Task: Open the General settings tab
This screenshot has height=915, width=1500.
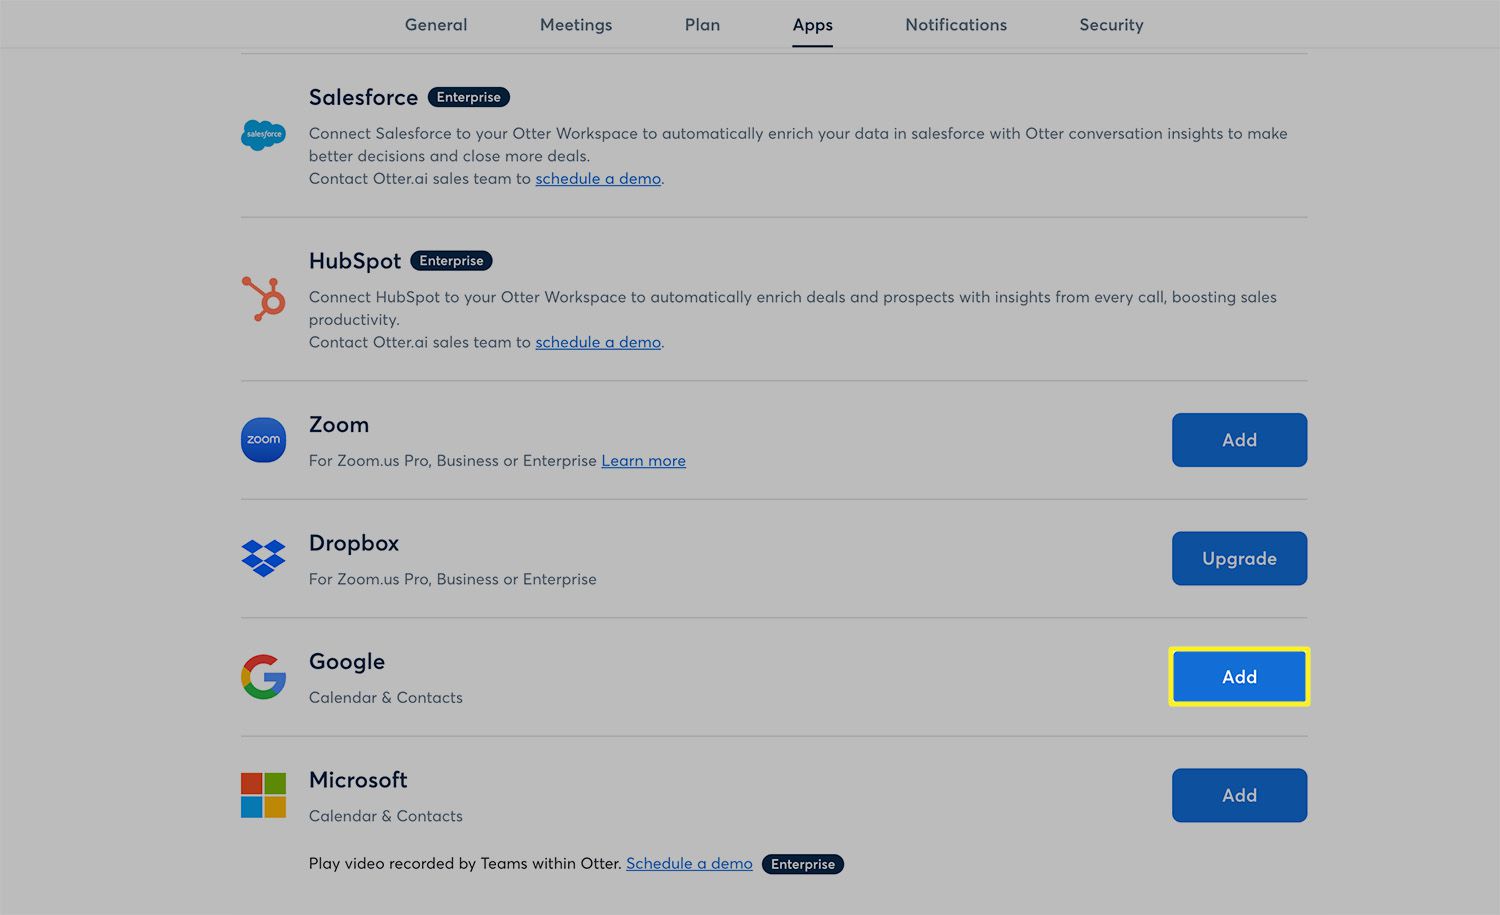Action: click(x=436, y=25)
